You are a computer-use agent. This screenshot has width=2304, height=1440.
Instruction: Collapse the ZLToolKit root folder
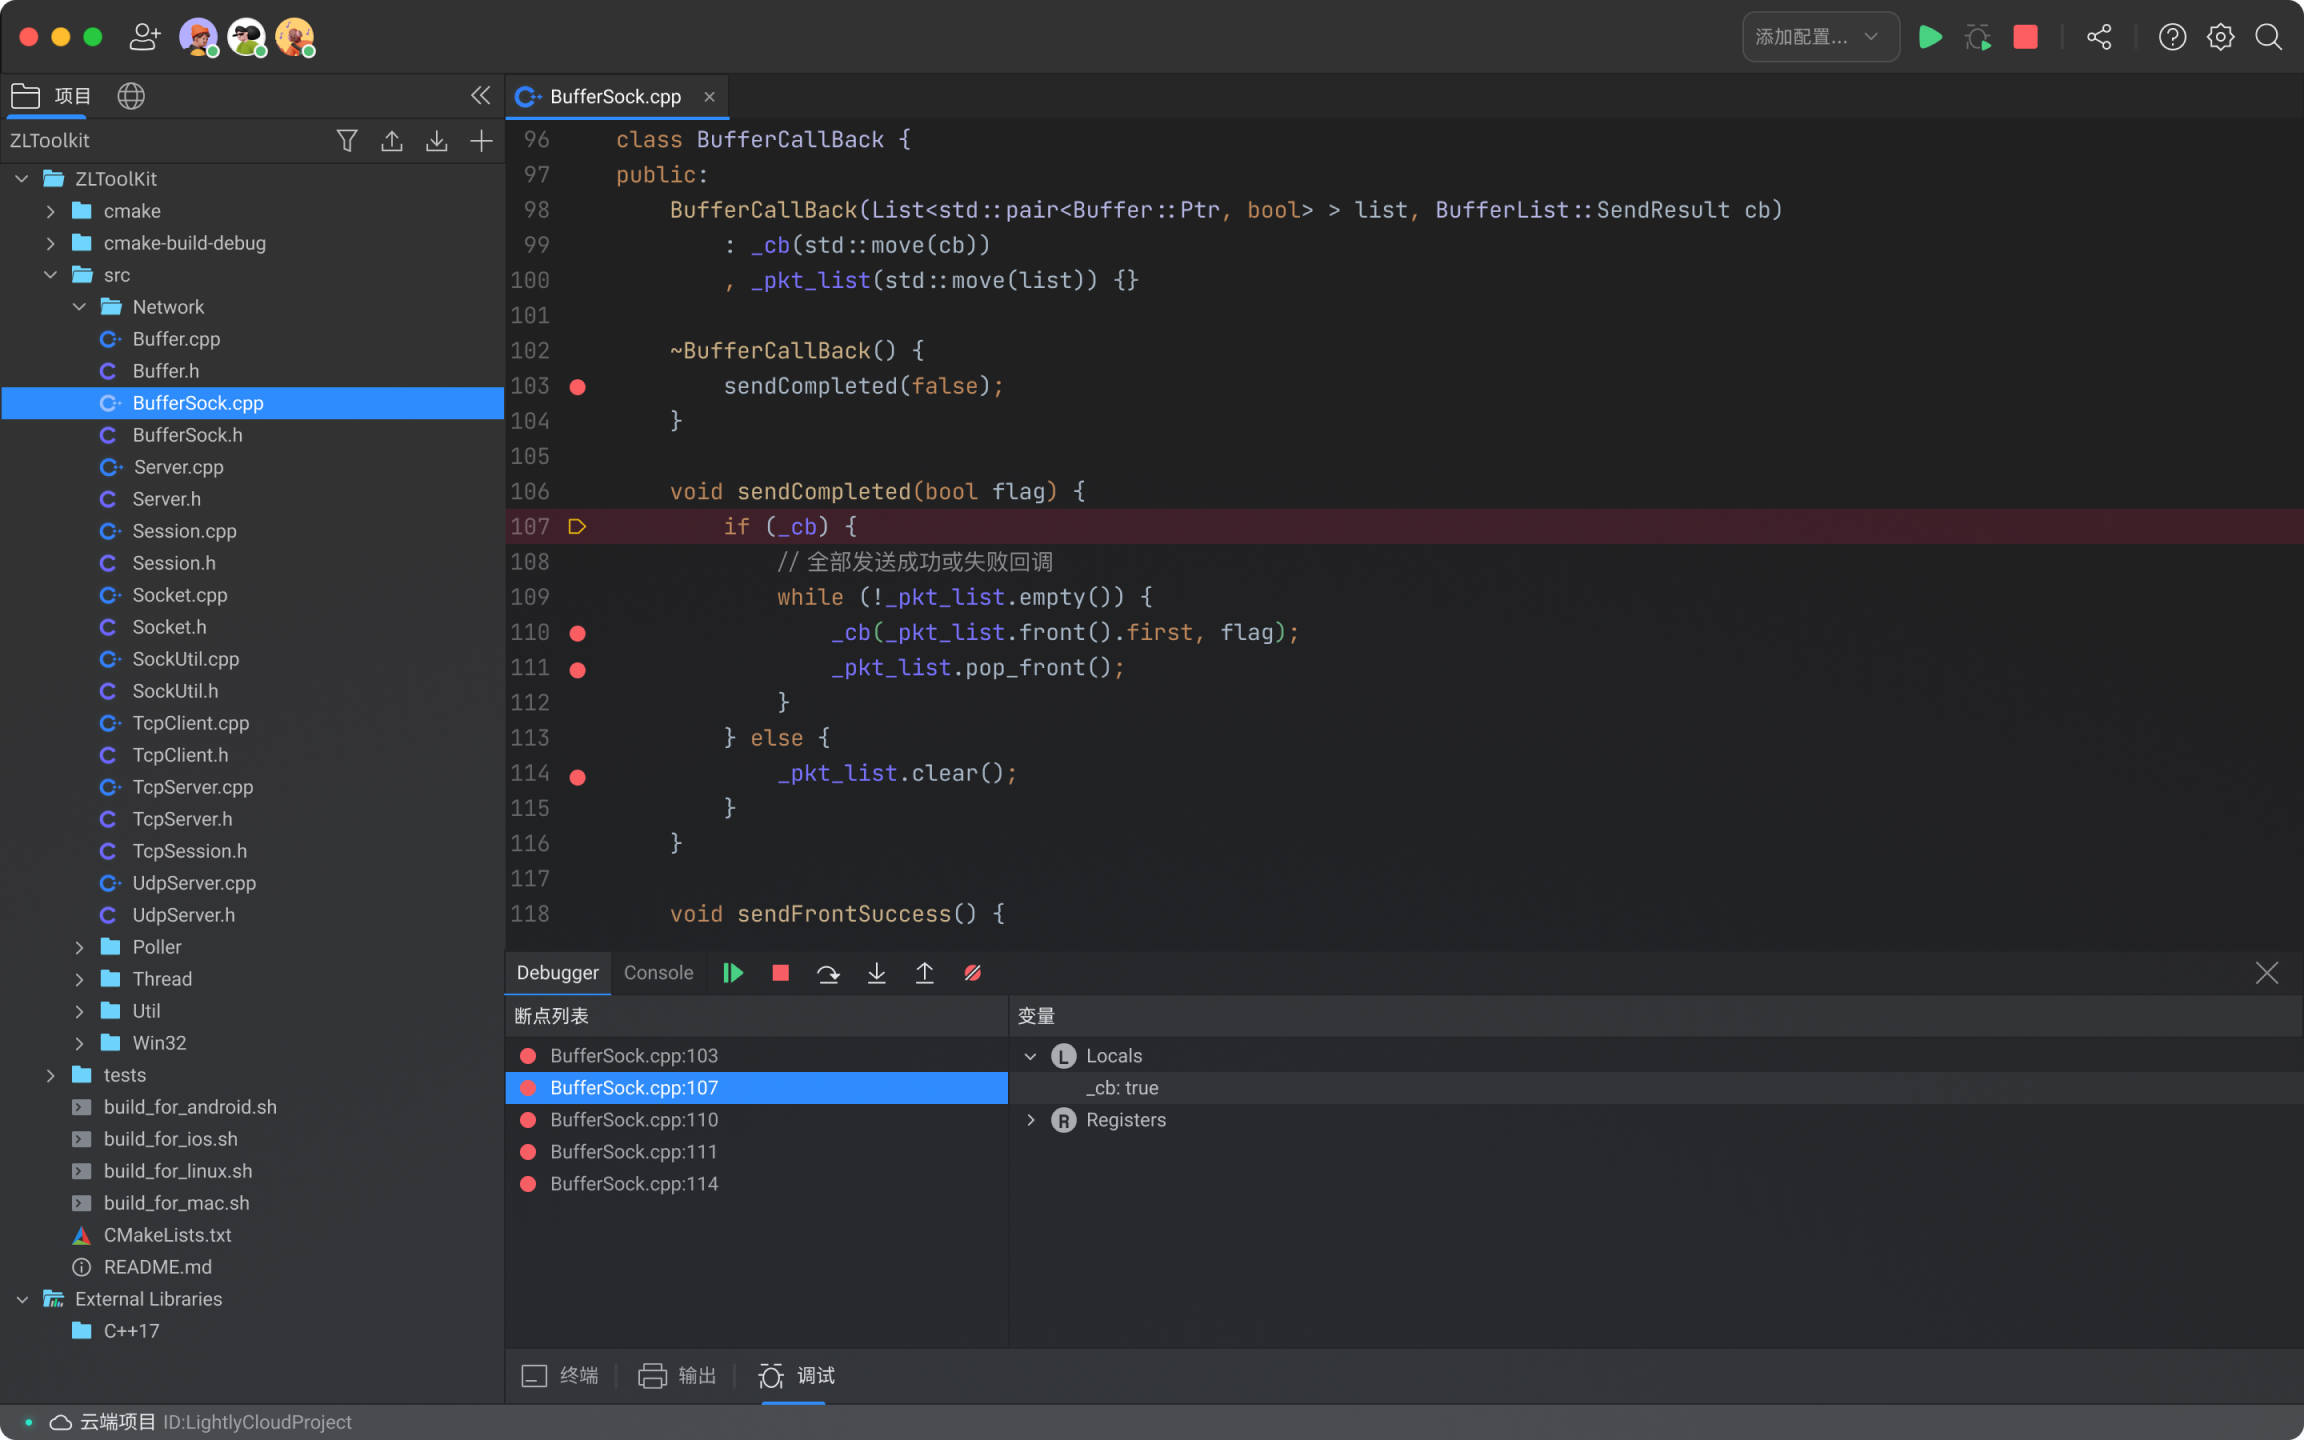pos(22,179)
